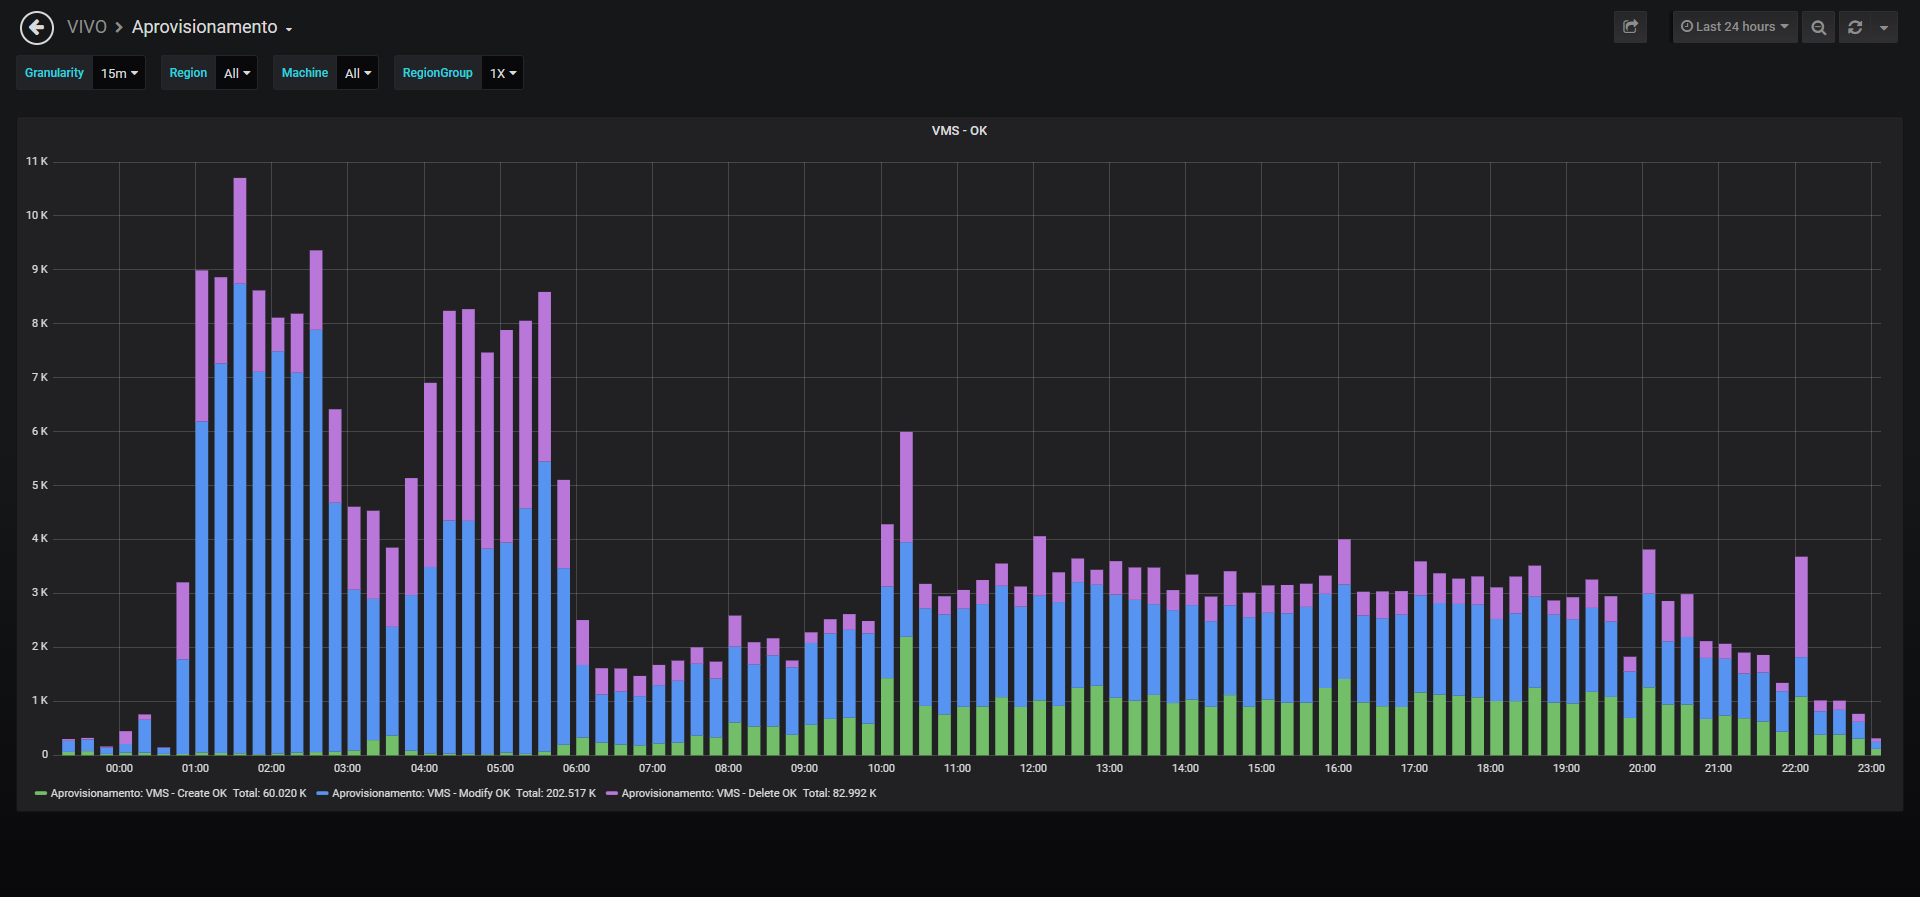The width and height of the screenshot is (1920, 897).
Task: Open the Last 24 hours time picker
Action: (1735, 27)
